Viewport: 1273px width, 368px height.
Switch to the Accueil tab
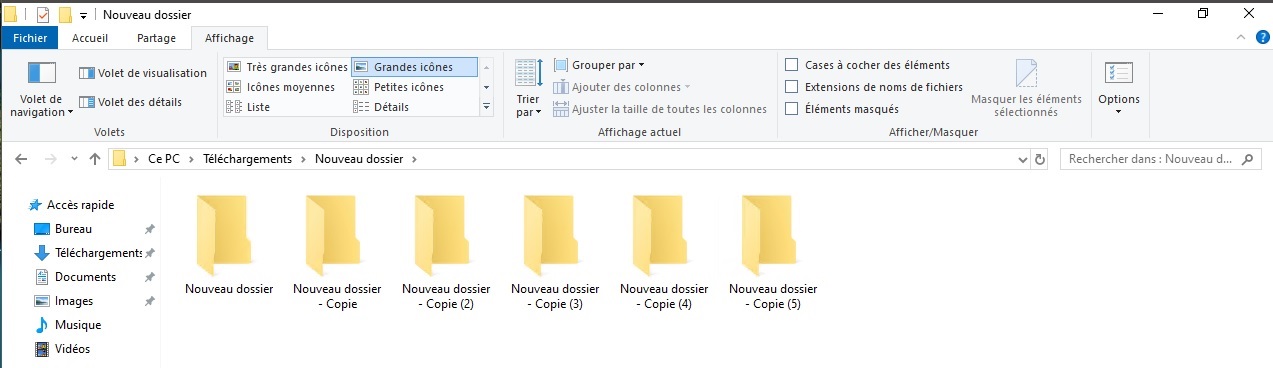point(90,38)
